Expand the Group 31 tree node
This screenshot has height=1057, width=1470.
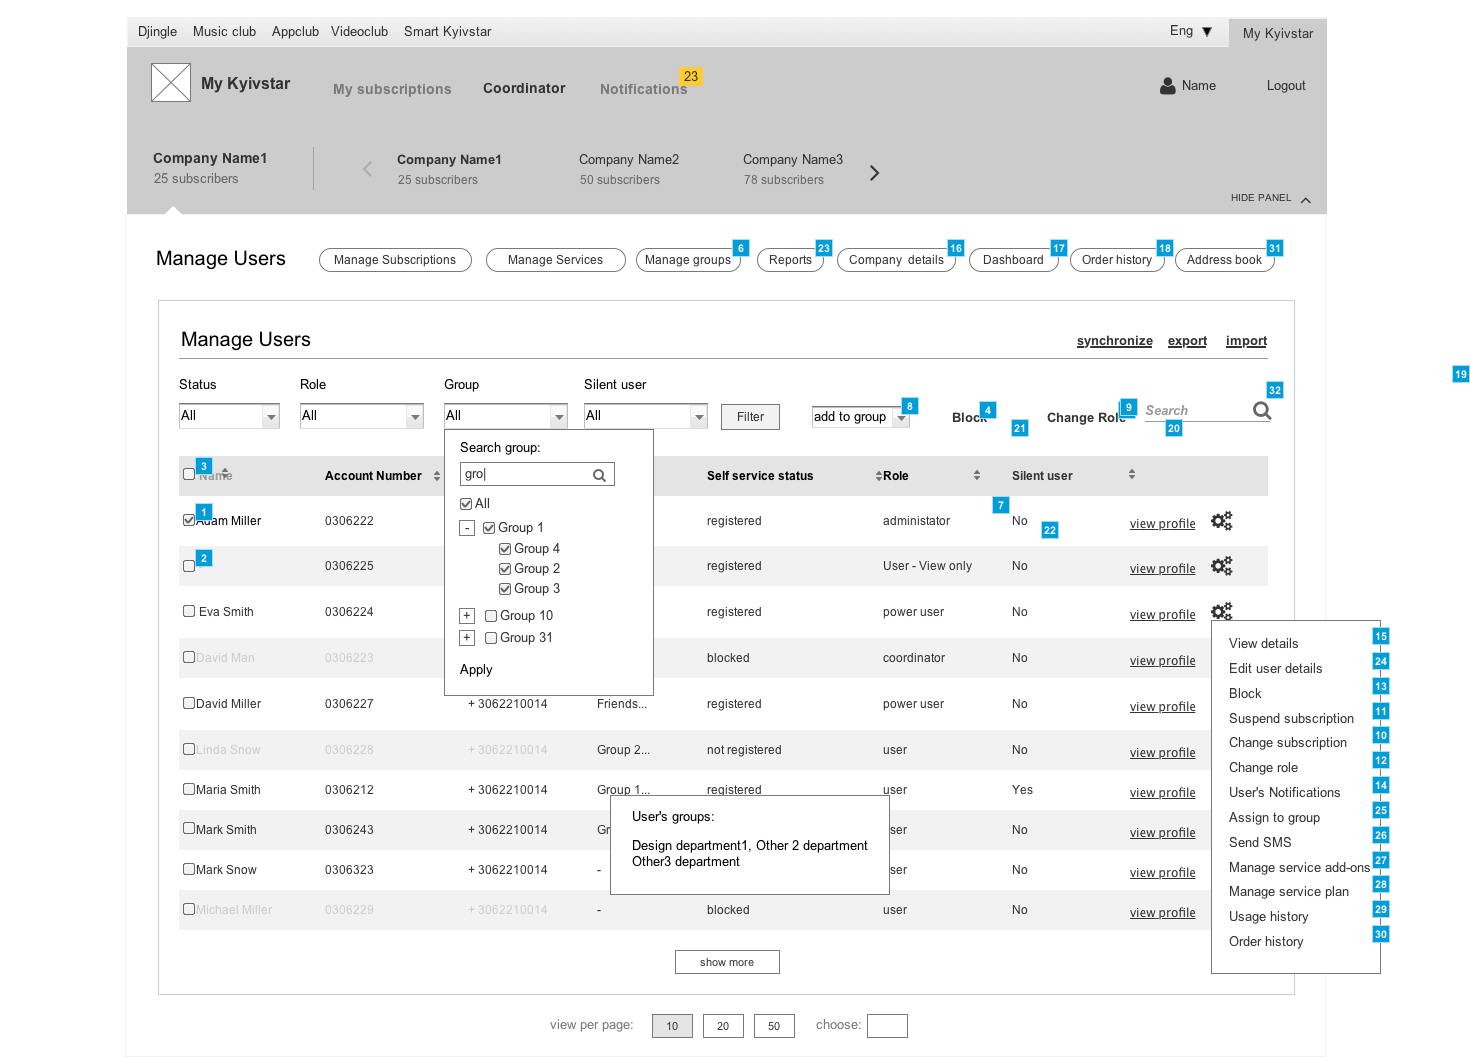click(467, 638)
